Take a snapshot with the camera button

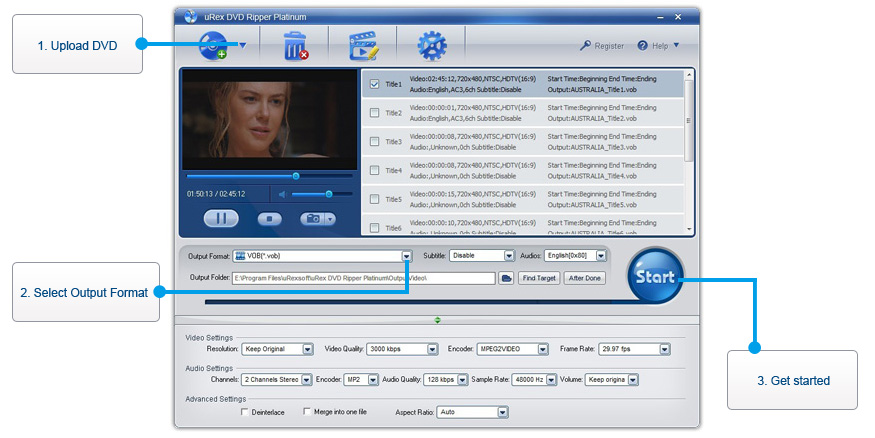point(313,218)
